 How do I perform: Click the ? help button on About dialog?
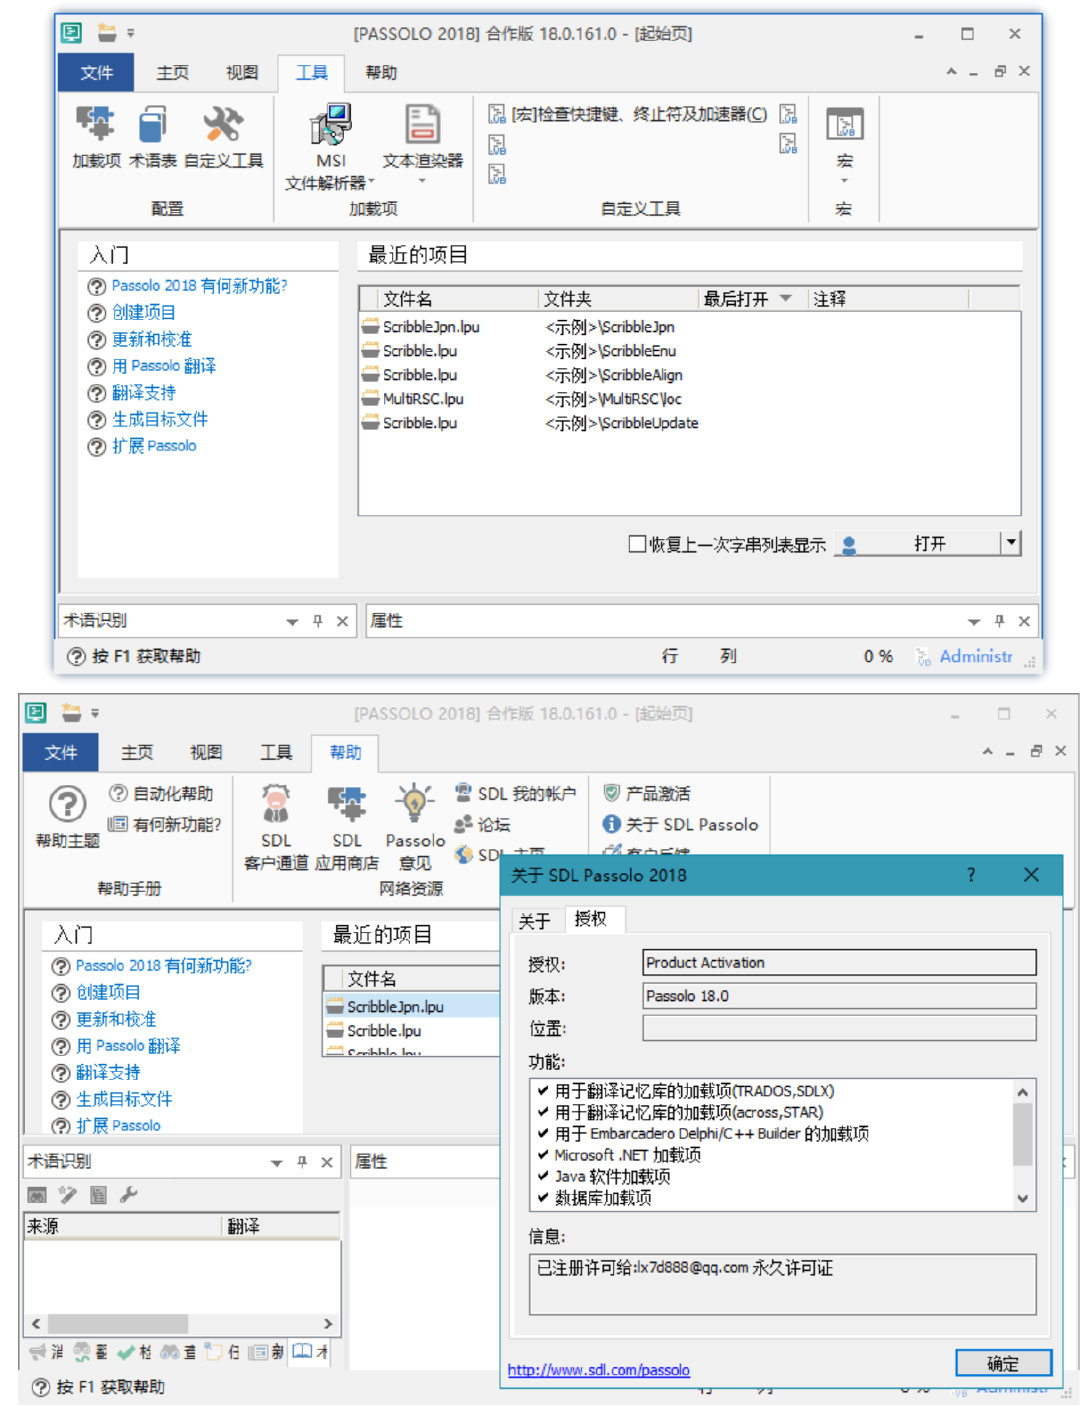coord(971,875)
